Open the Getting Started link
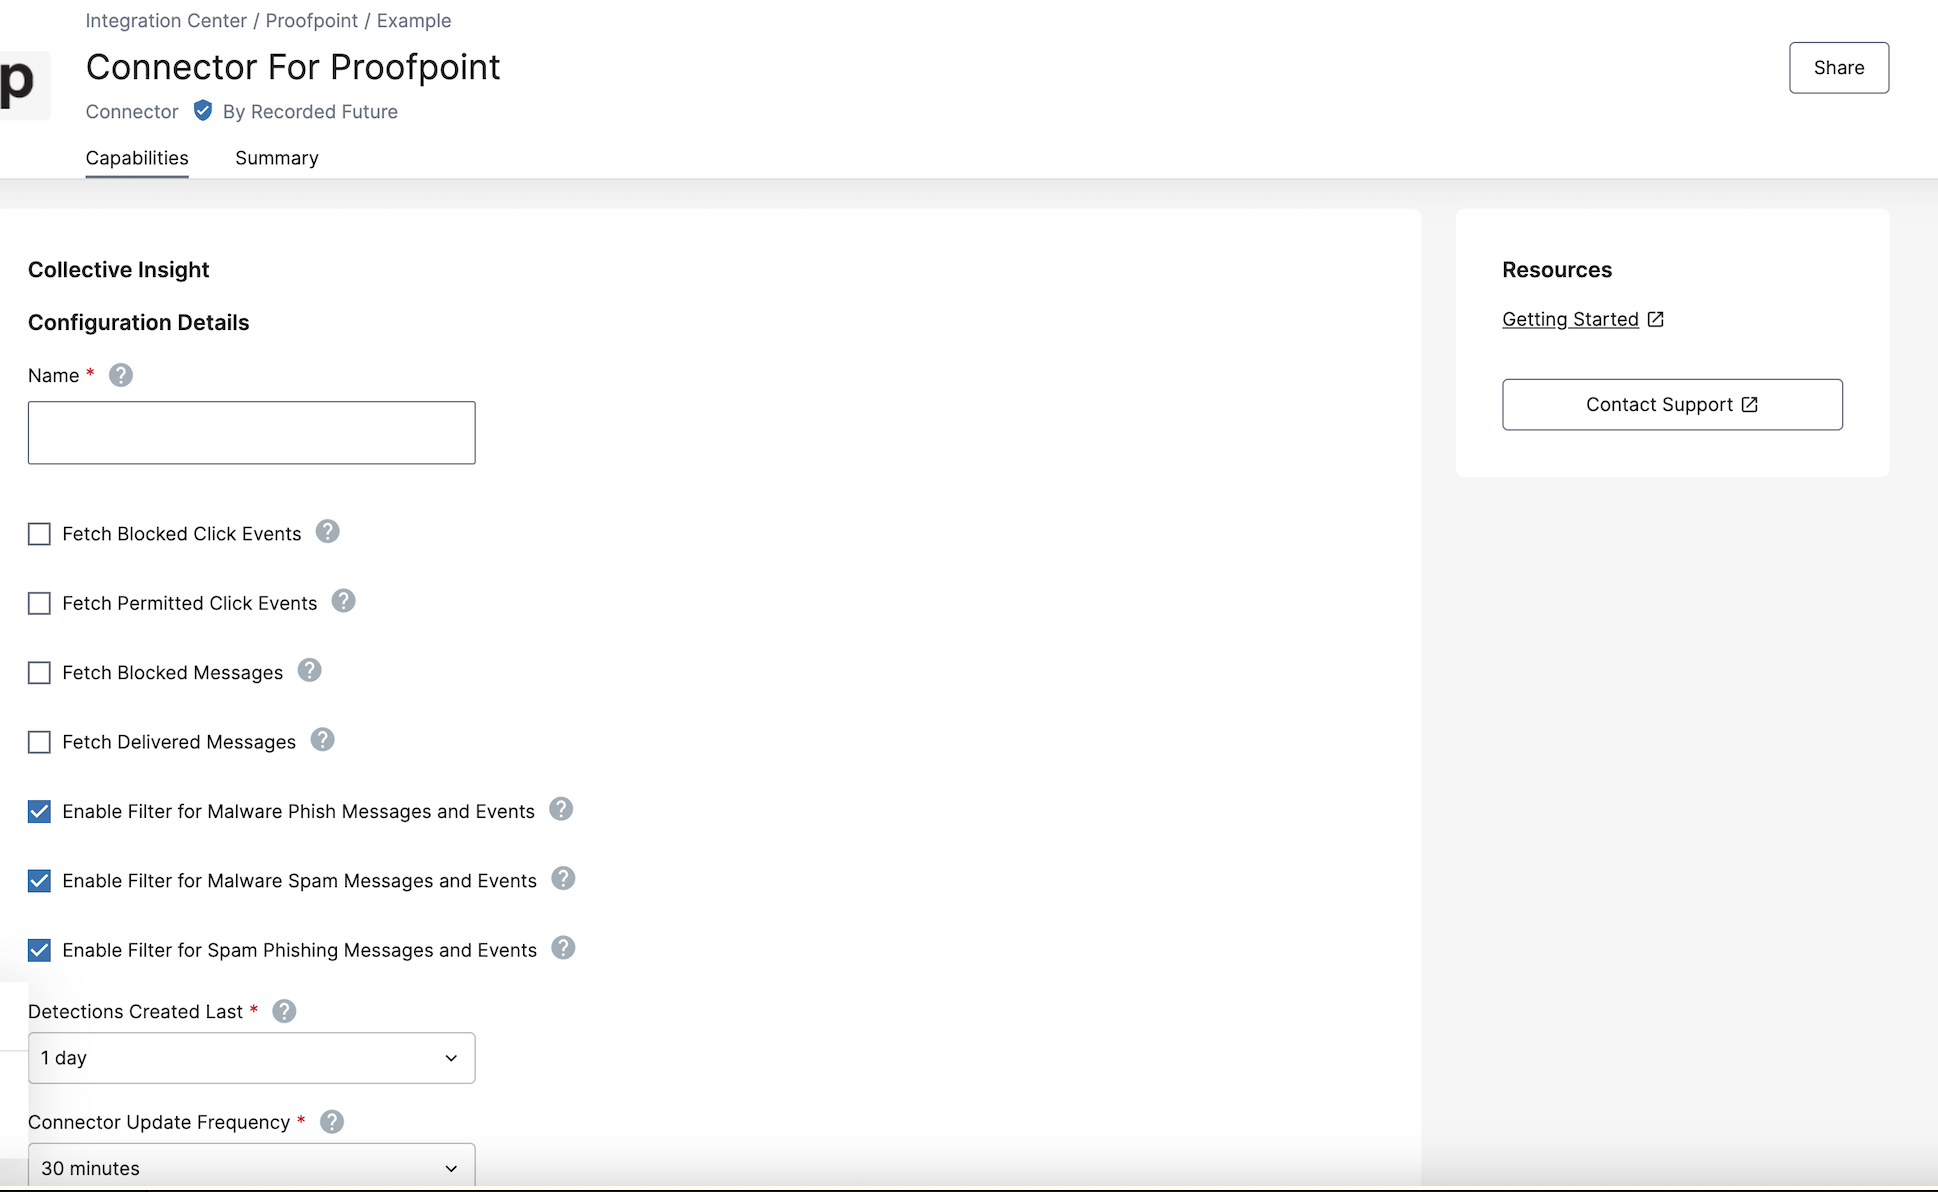This screenshot has width=1938, height=1192. pos(1570,319)
